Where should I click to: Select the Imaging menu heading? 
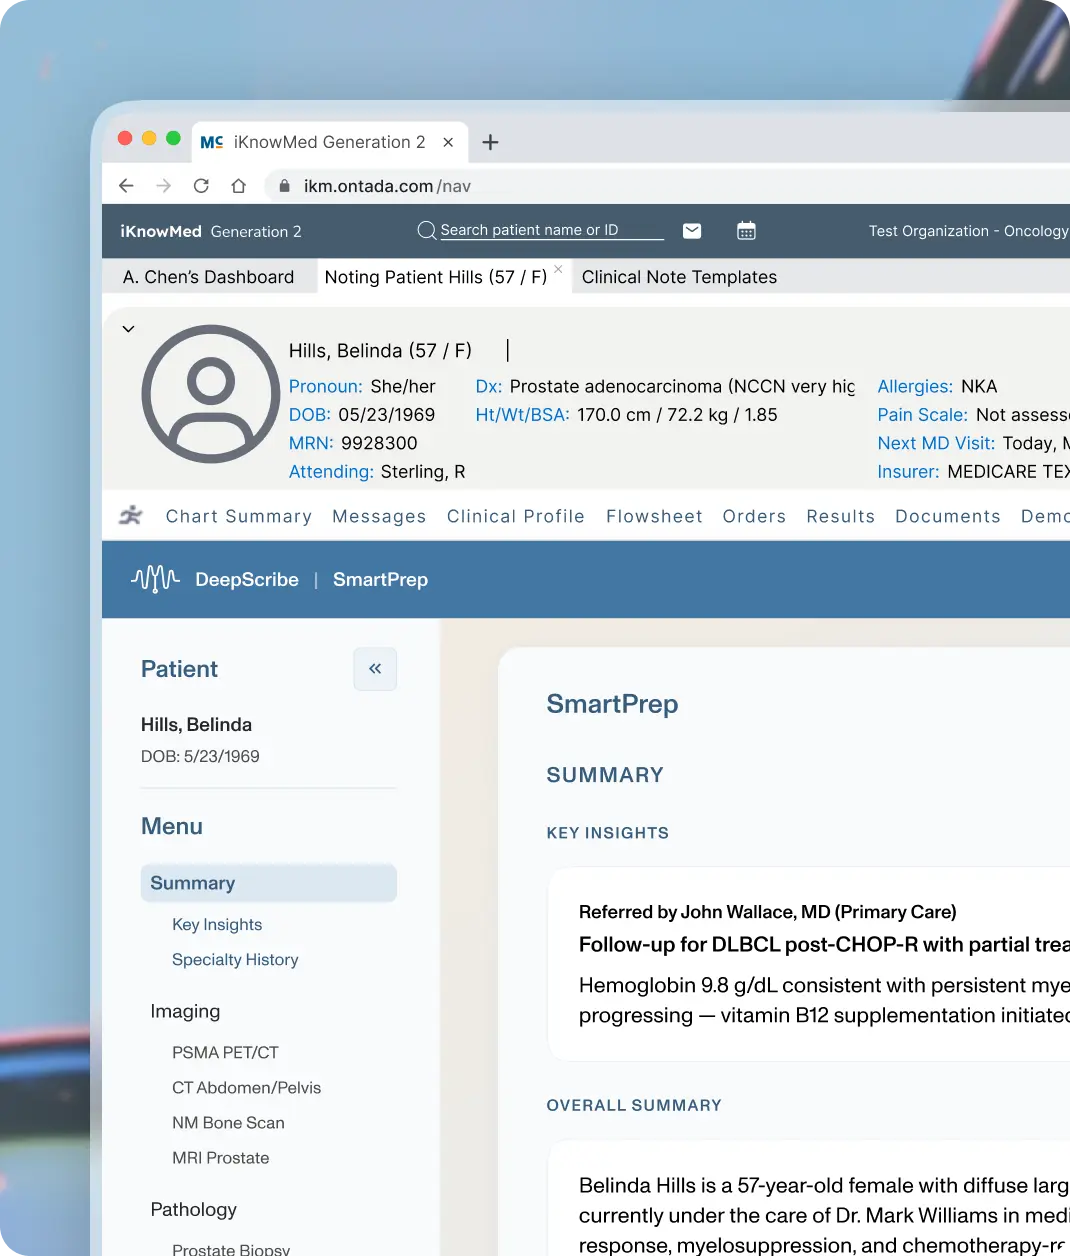coord(185,1011)
